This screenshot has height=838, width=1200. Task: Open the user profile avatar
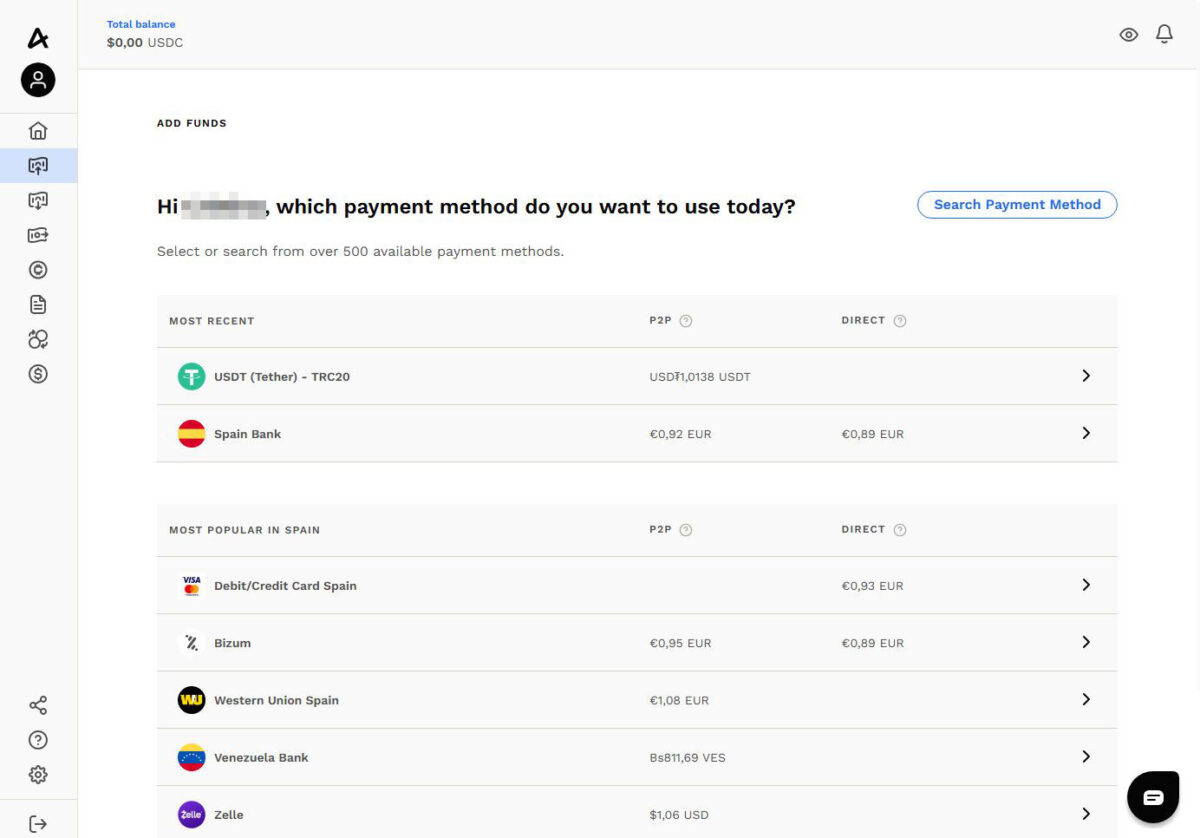[38, 80]
